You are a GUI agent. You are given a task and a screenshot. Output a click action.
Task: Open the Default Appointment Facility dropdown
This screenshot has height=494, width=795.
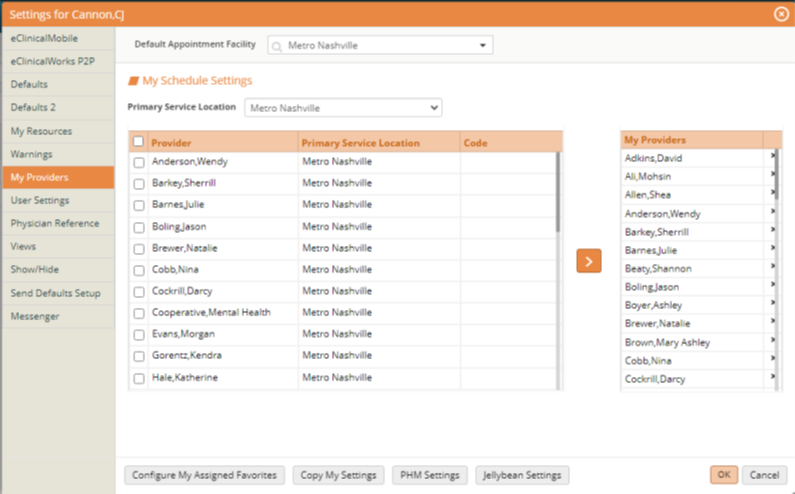point(483,46)
